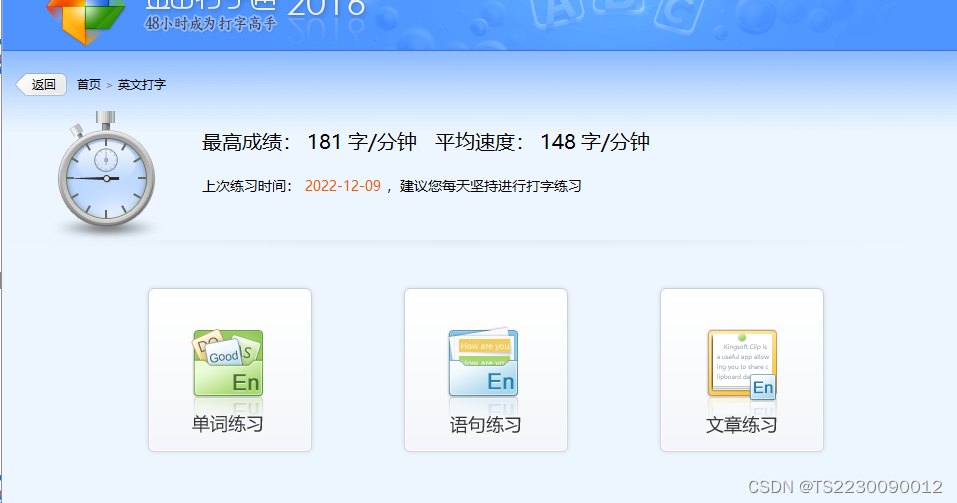This screenshot has height=503, width=957.
Task: Click the 建议您每天坚持进行打字练习 suggestion text
Action: [x=491, y=186]
